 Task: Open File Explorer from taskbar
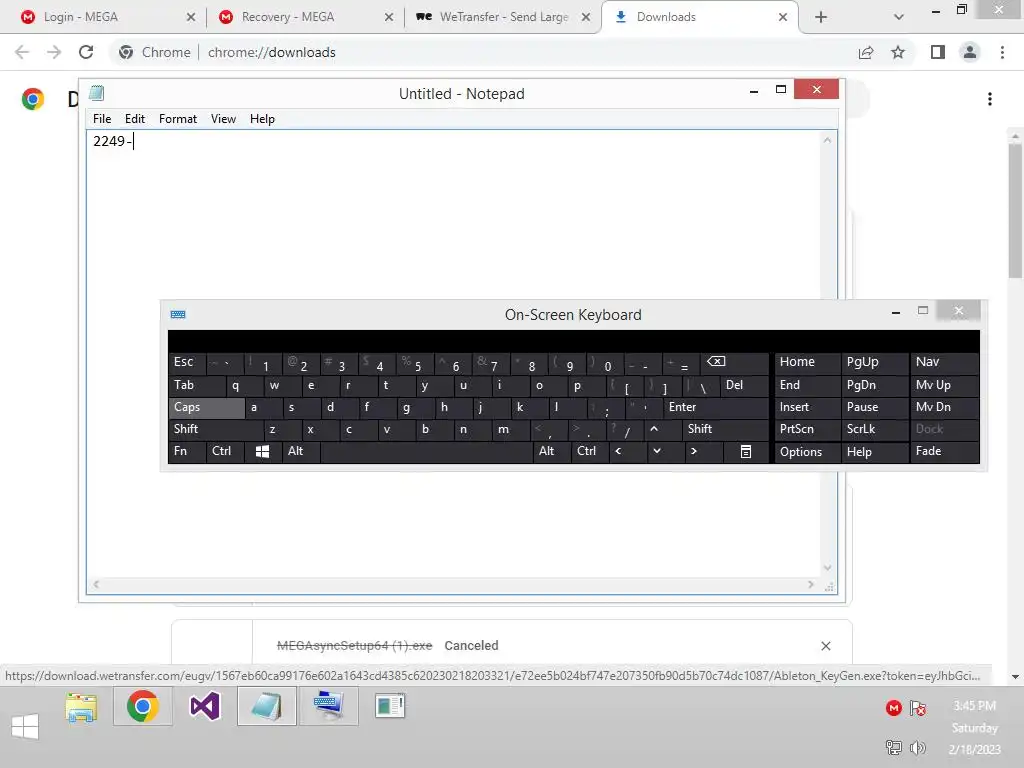81,707
